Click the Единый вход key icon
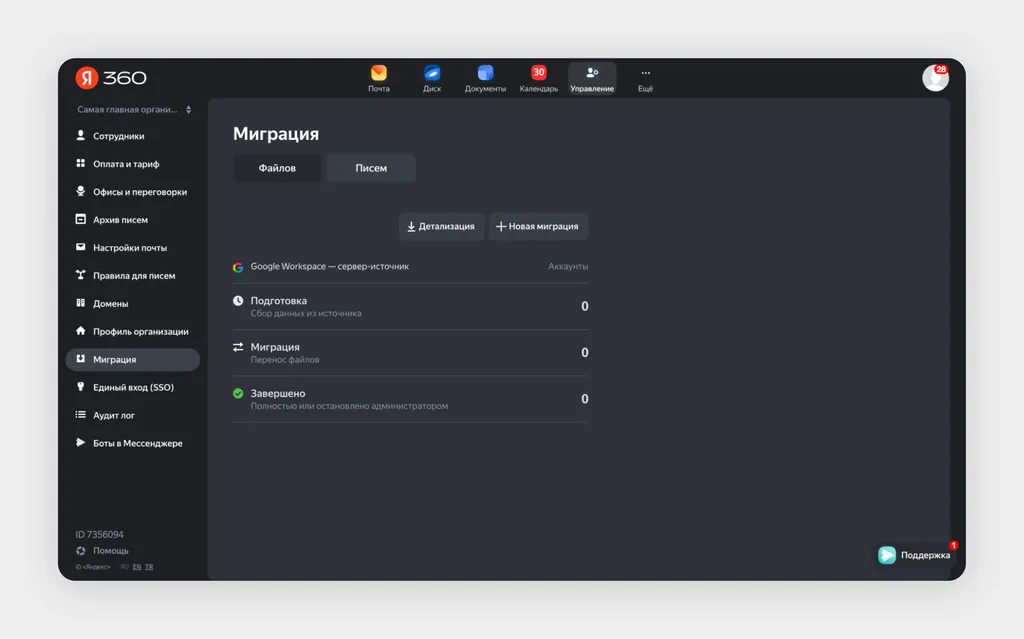Viewport: 1024px width, 639px height. (x=80, y=387)
